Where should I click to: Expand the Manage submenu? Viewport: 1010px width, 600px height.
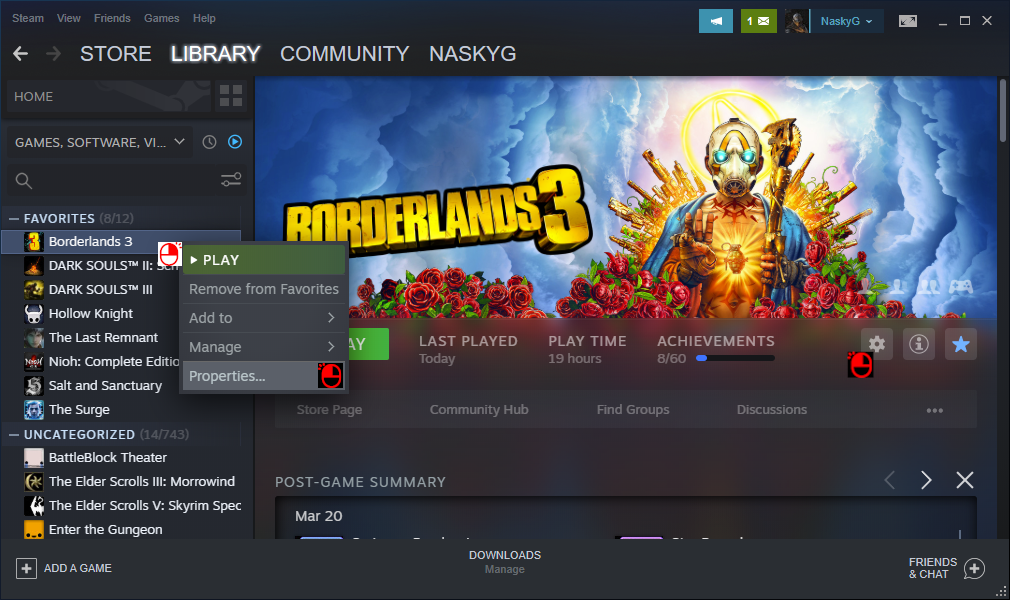click(x=263, y=347)
